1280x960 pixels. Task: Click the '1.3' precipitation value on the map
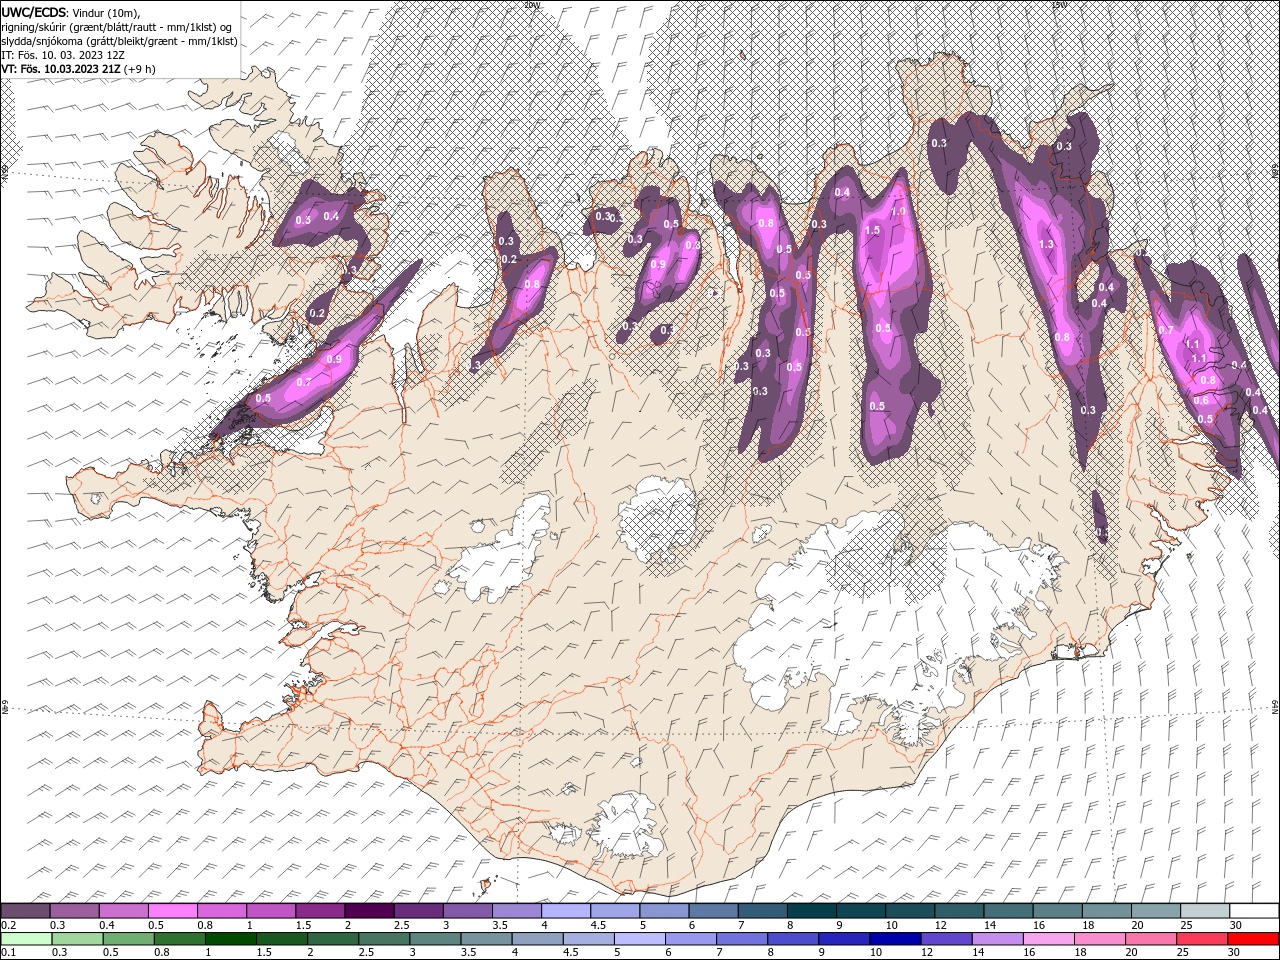pyautogui.click(x=1047, y=244)
